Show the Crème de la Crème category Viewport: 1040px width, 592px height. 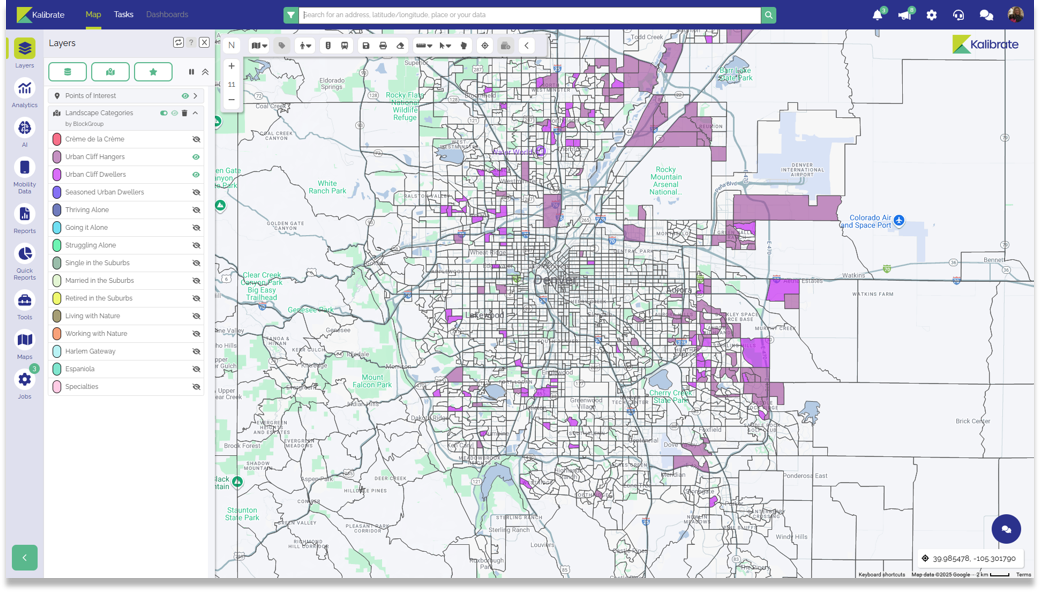point(196,140)
